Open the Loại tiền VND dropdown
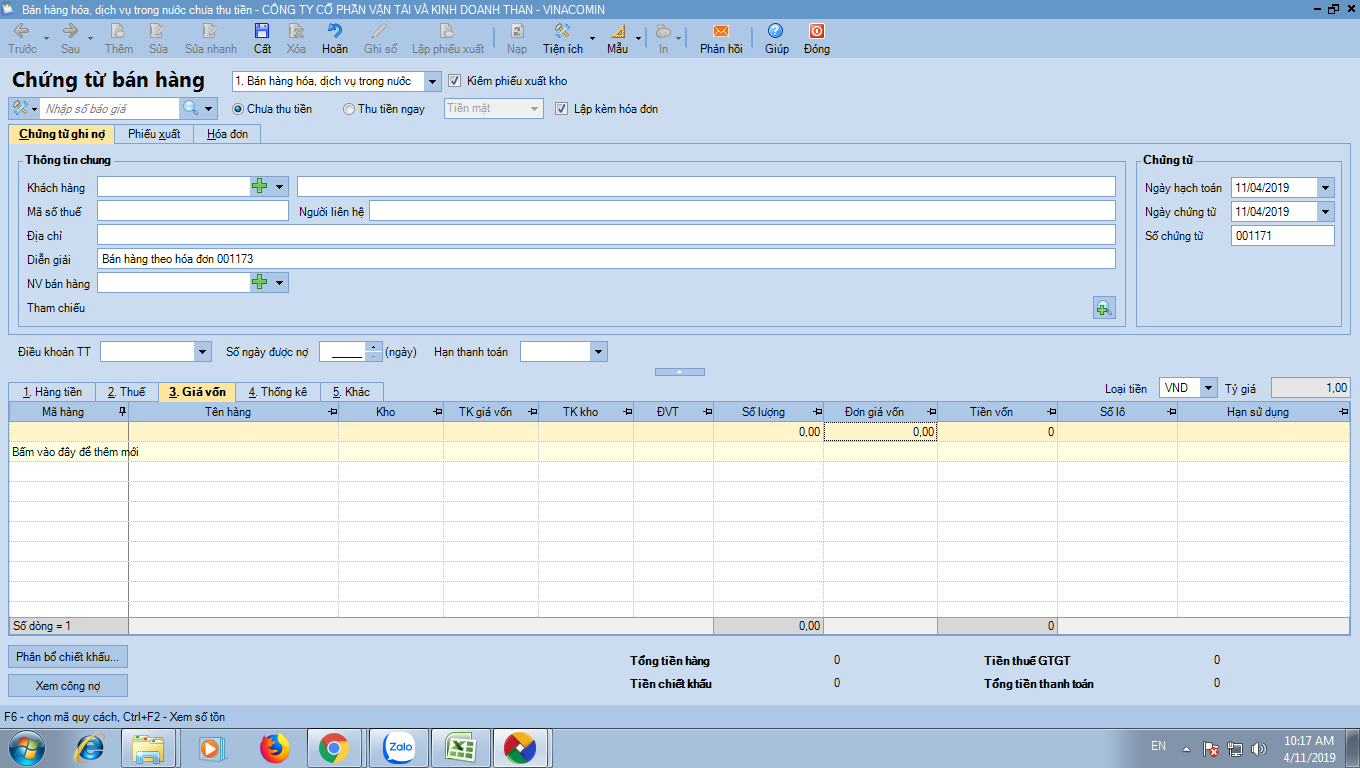Image resolution: width=1360 pixels, height=768 pixels. click(x=1208, y=388)
